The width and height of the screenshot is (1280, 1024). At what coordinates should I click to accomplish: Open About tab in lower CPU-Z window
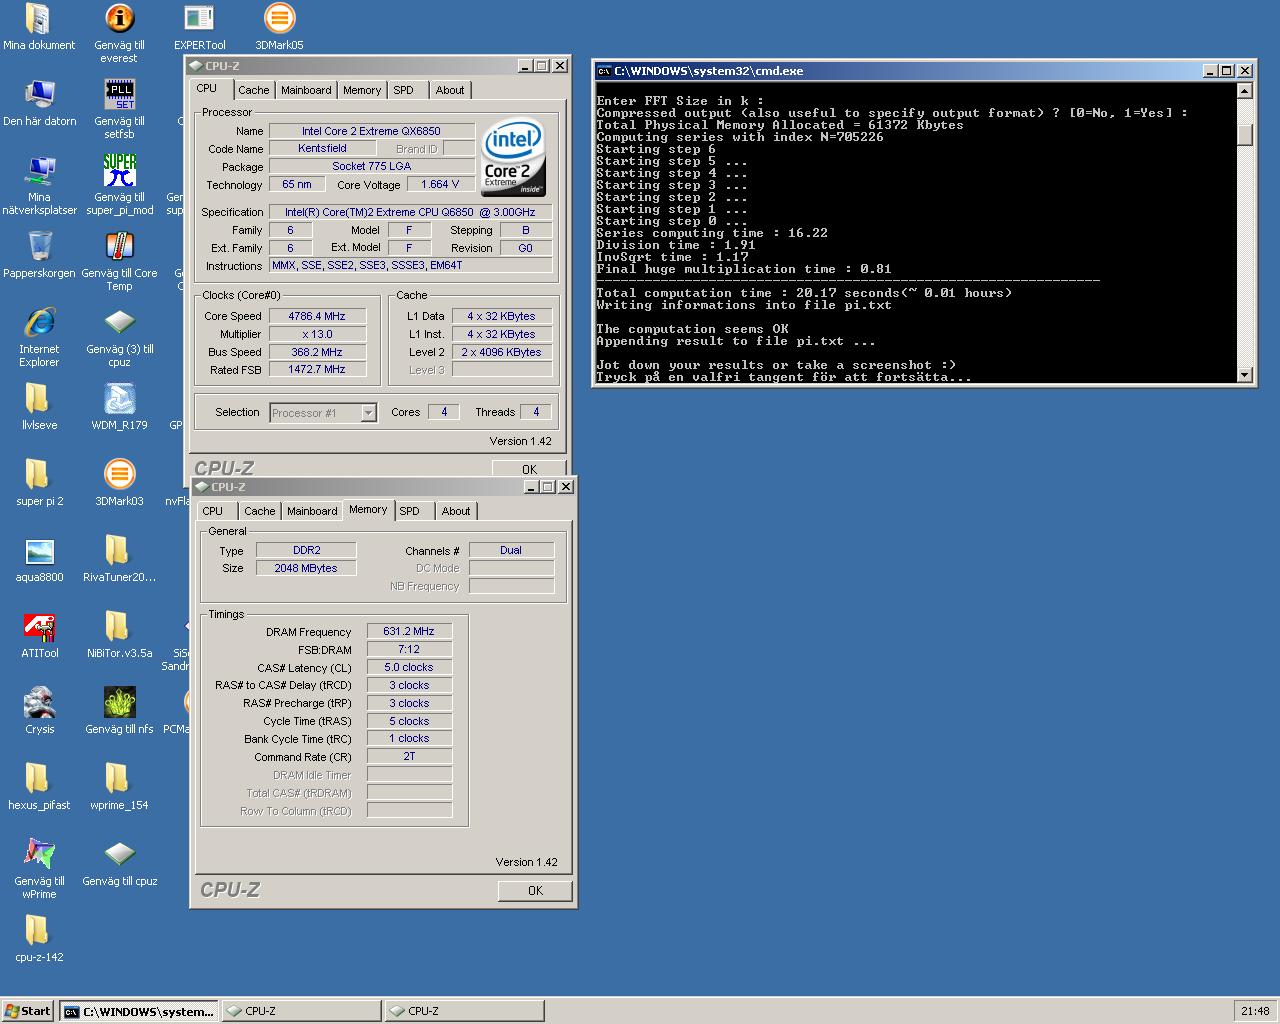click(456, 511)
